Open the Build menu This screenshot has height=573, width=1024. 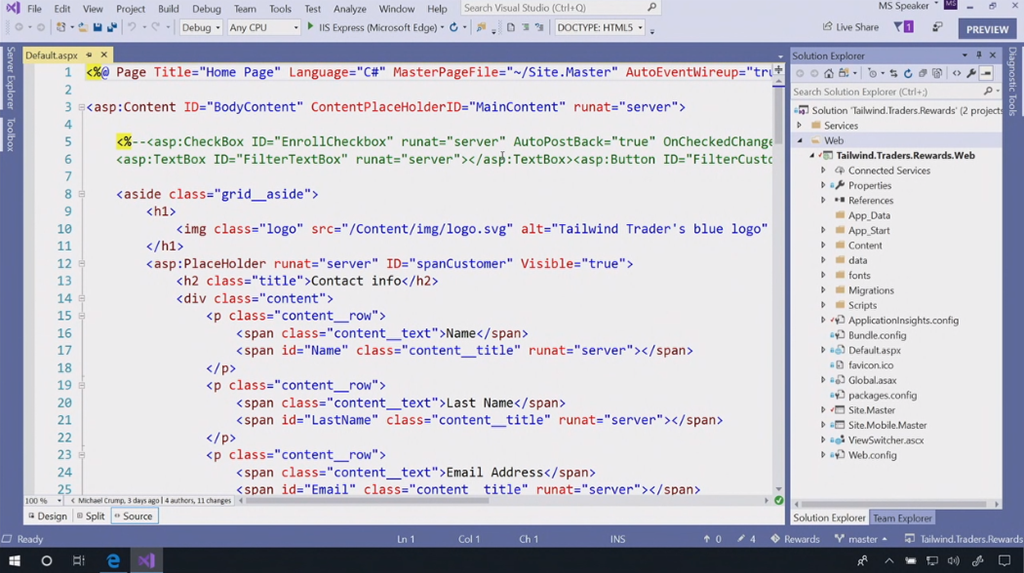(x=168, y=9)
